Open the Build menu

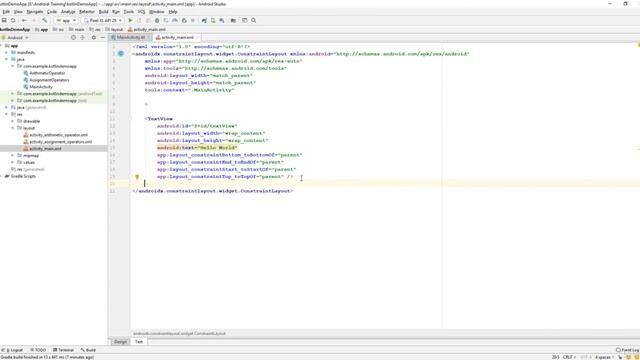[104, 12]
